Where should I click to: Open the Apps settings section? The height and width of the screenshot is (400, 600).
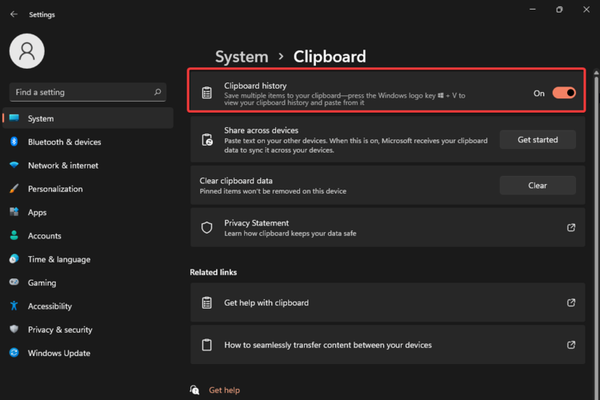[37, 212]
